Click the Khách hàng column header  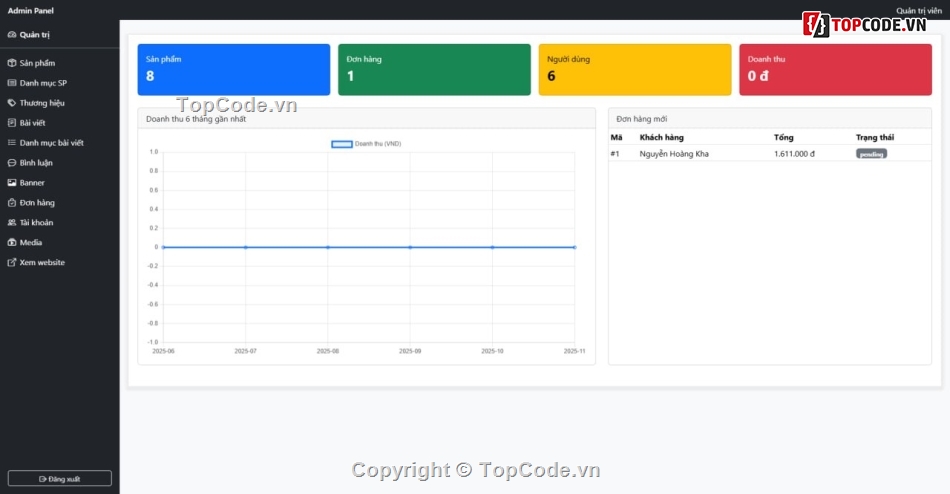click(x=662, y=138)
